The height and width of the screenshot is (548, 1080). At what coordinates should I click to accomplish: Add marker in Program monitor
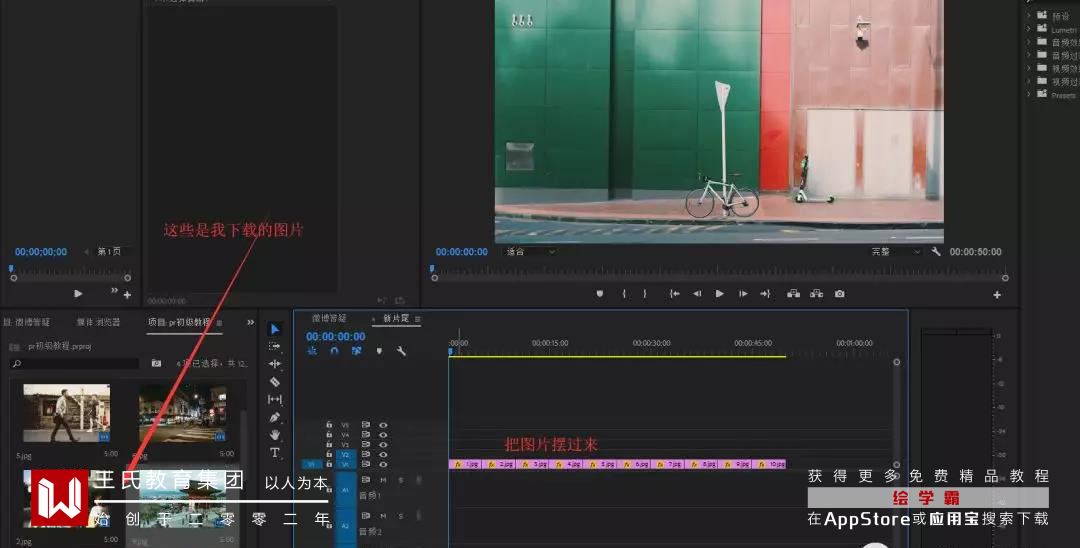599,294
